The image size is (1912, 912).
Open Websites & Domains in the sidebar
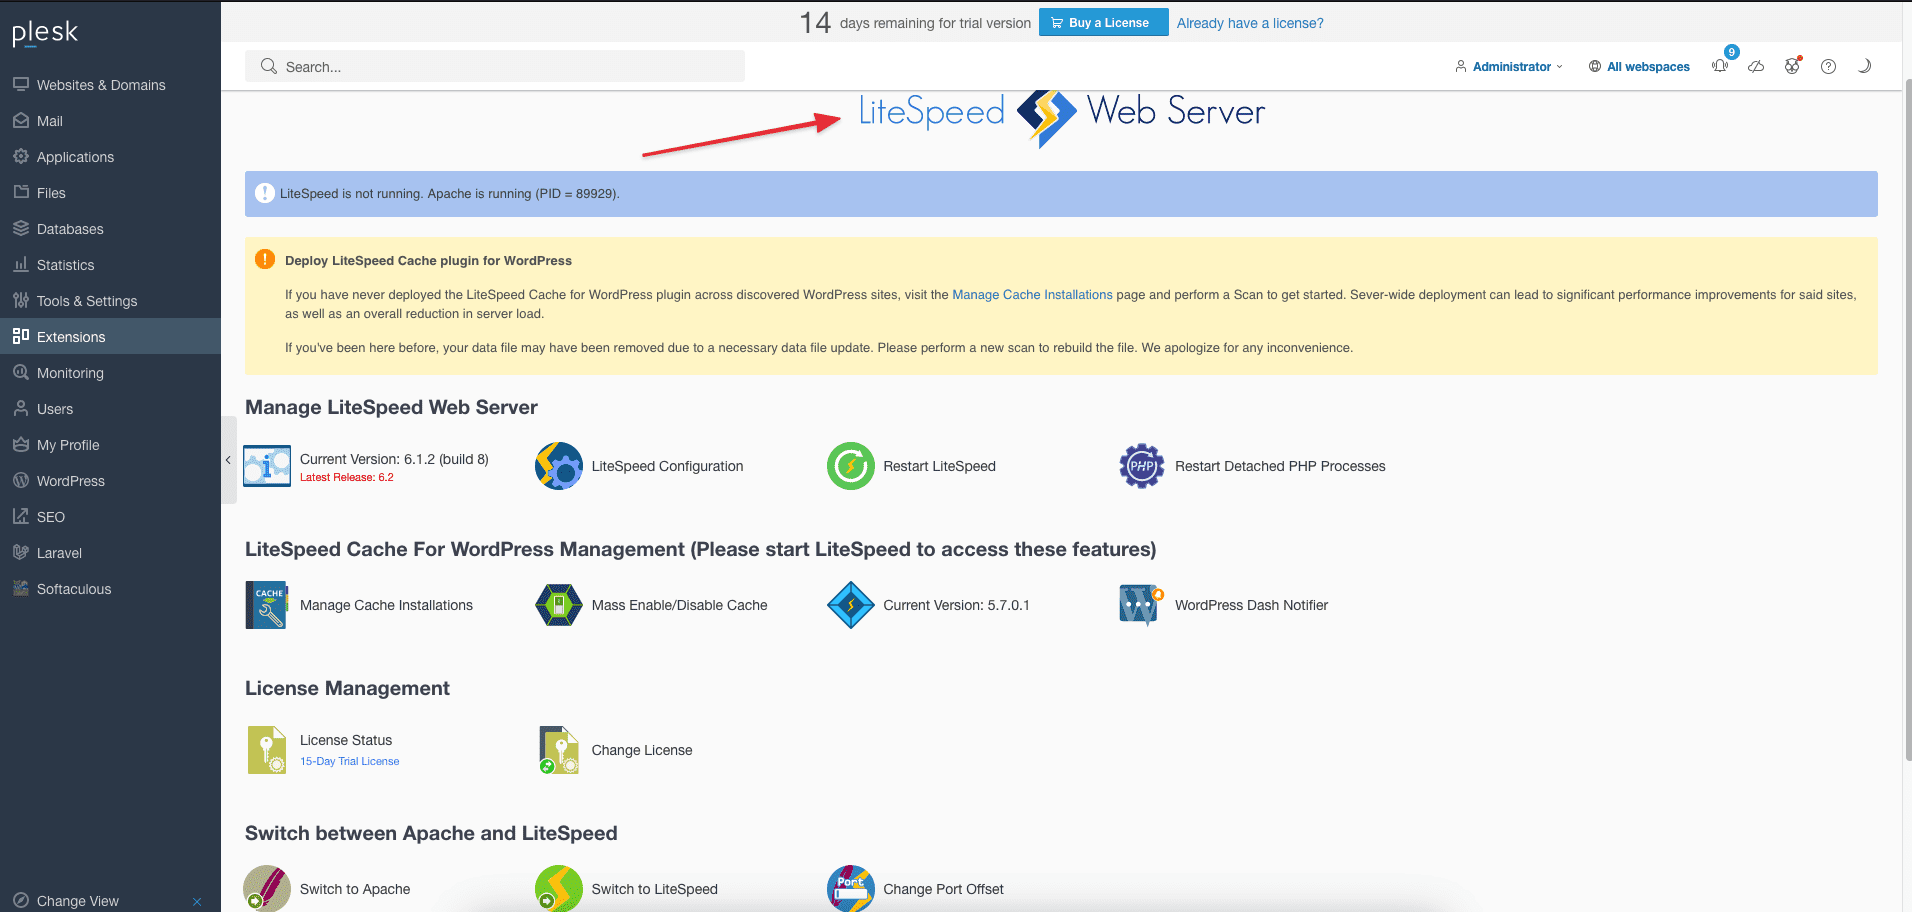tap(100, 85)
